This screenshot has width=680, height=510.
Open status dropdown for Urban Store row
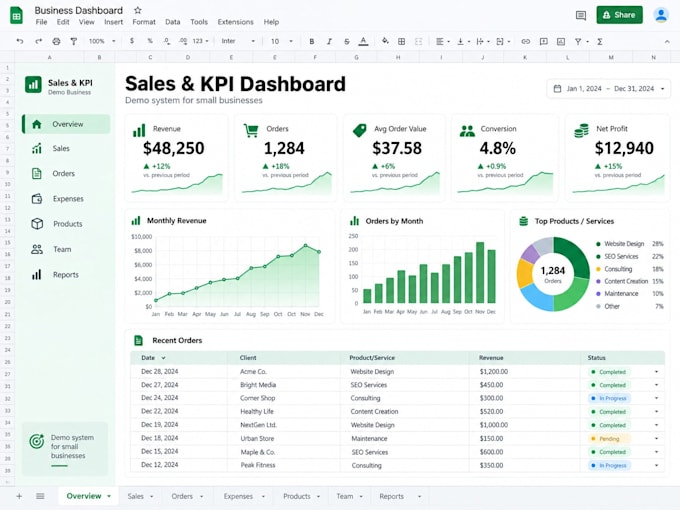pos(657,438)
